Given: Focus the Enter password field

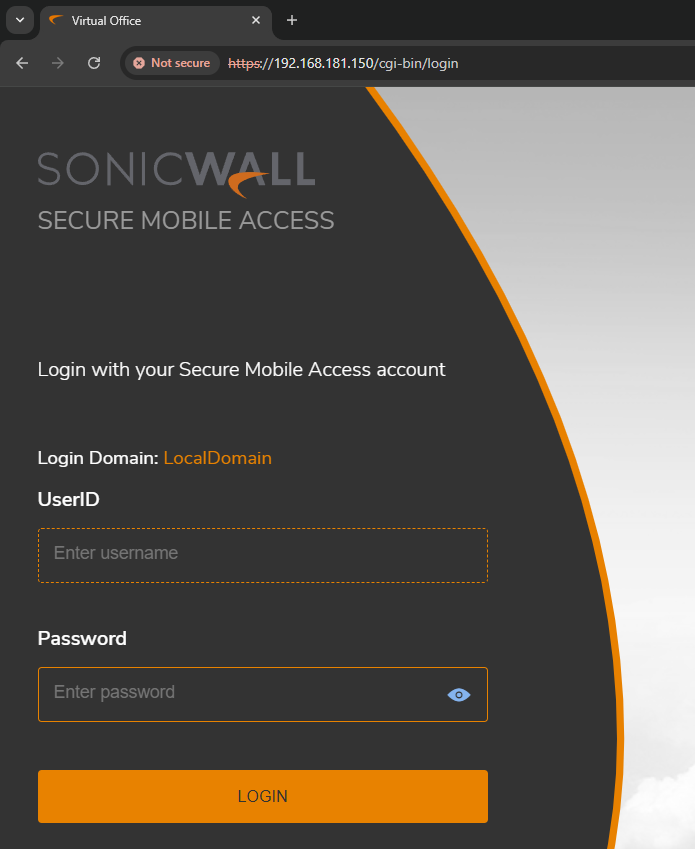Looking at the screenshot, I should click(x=240, y=693).
